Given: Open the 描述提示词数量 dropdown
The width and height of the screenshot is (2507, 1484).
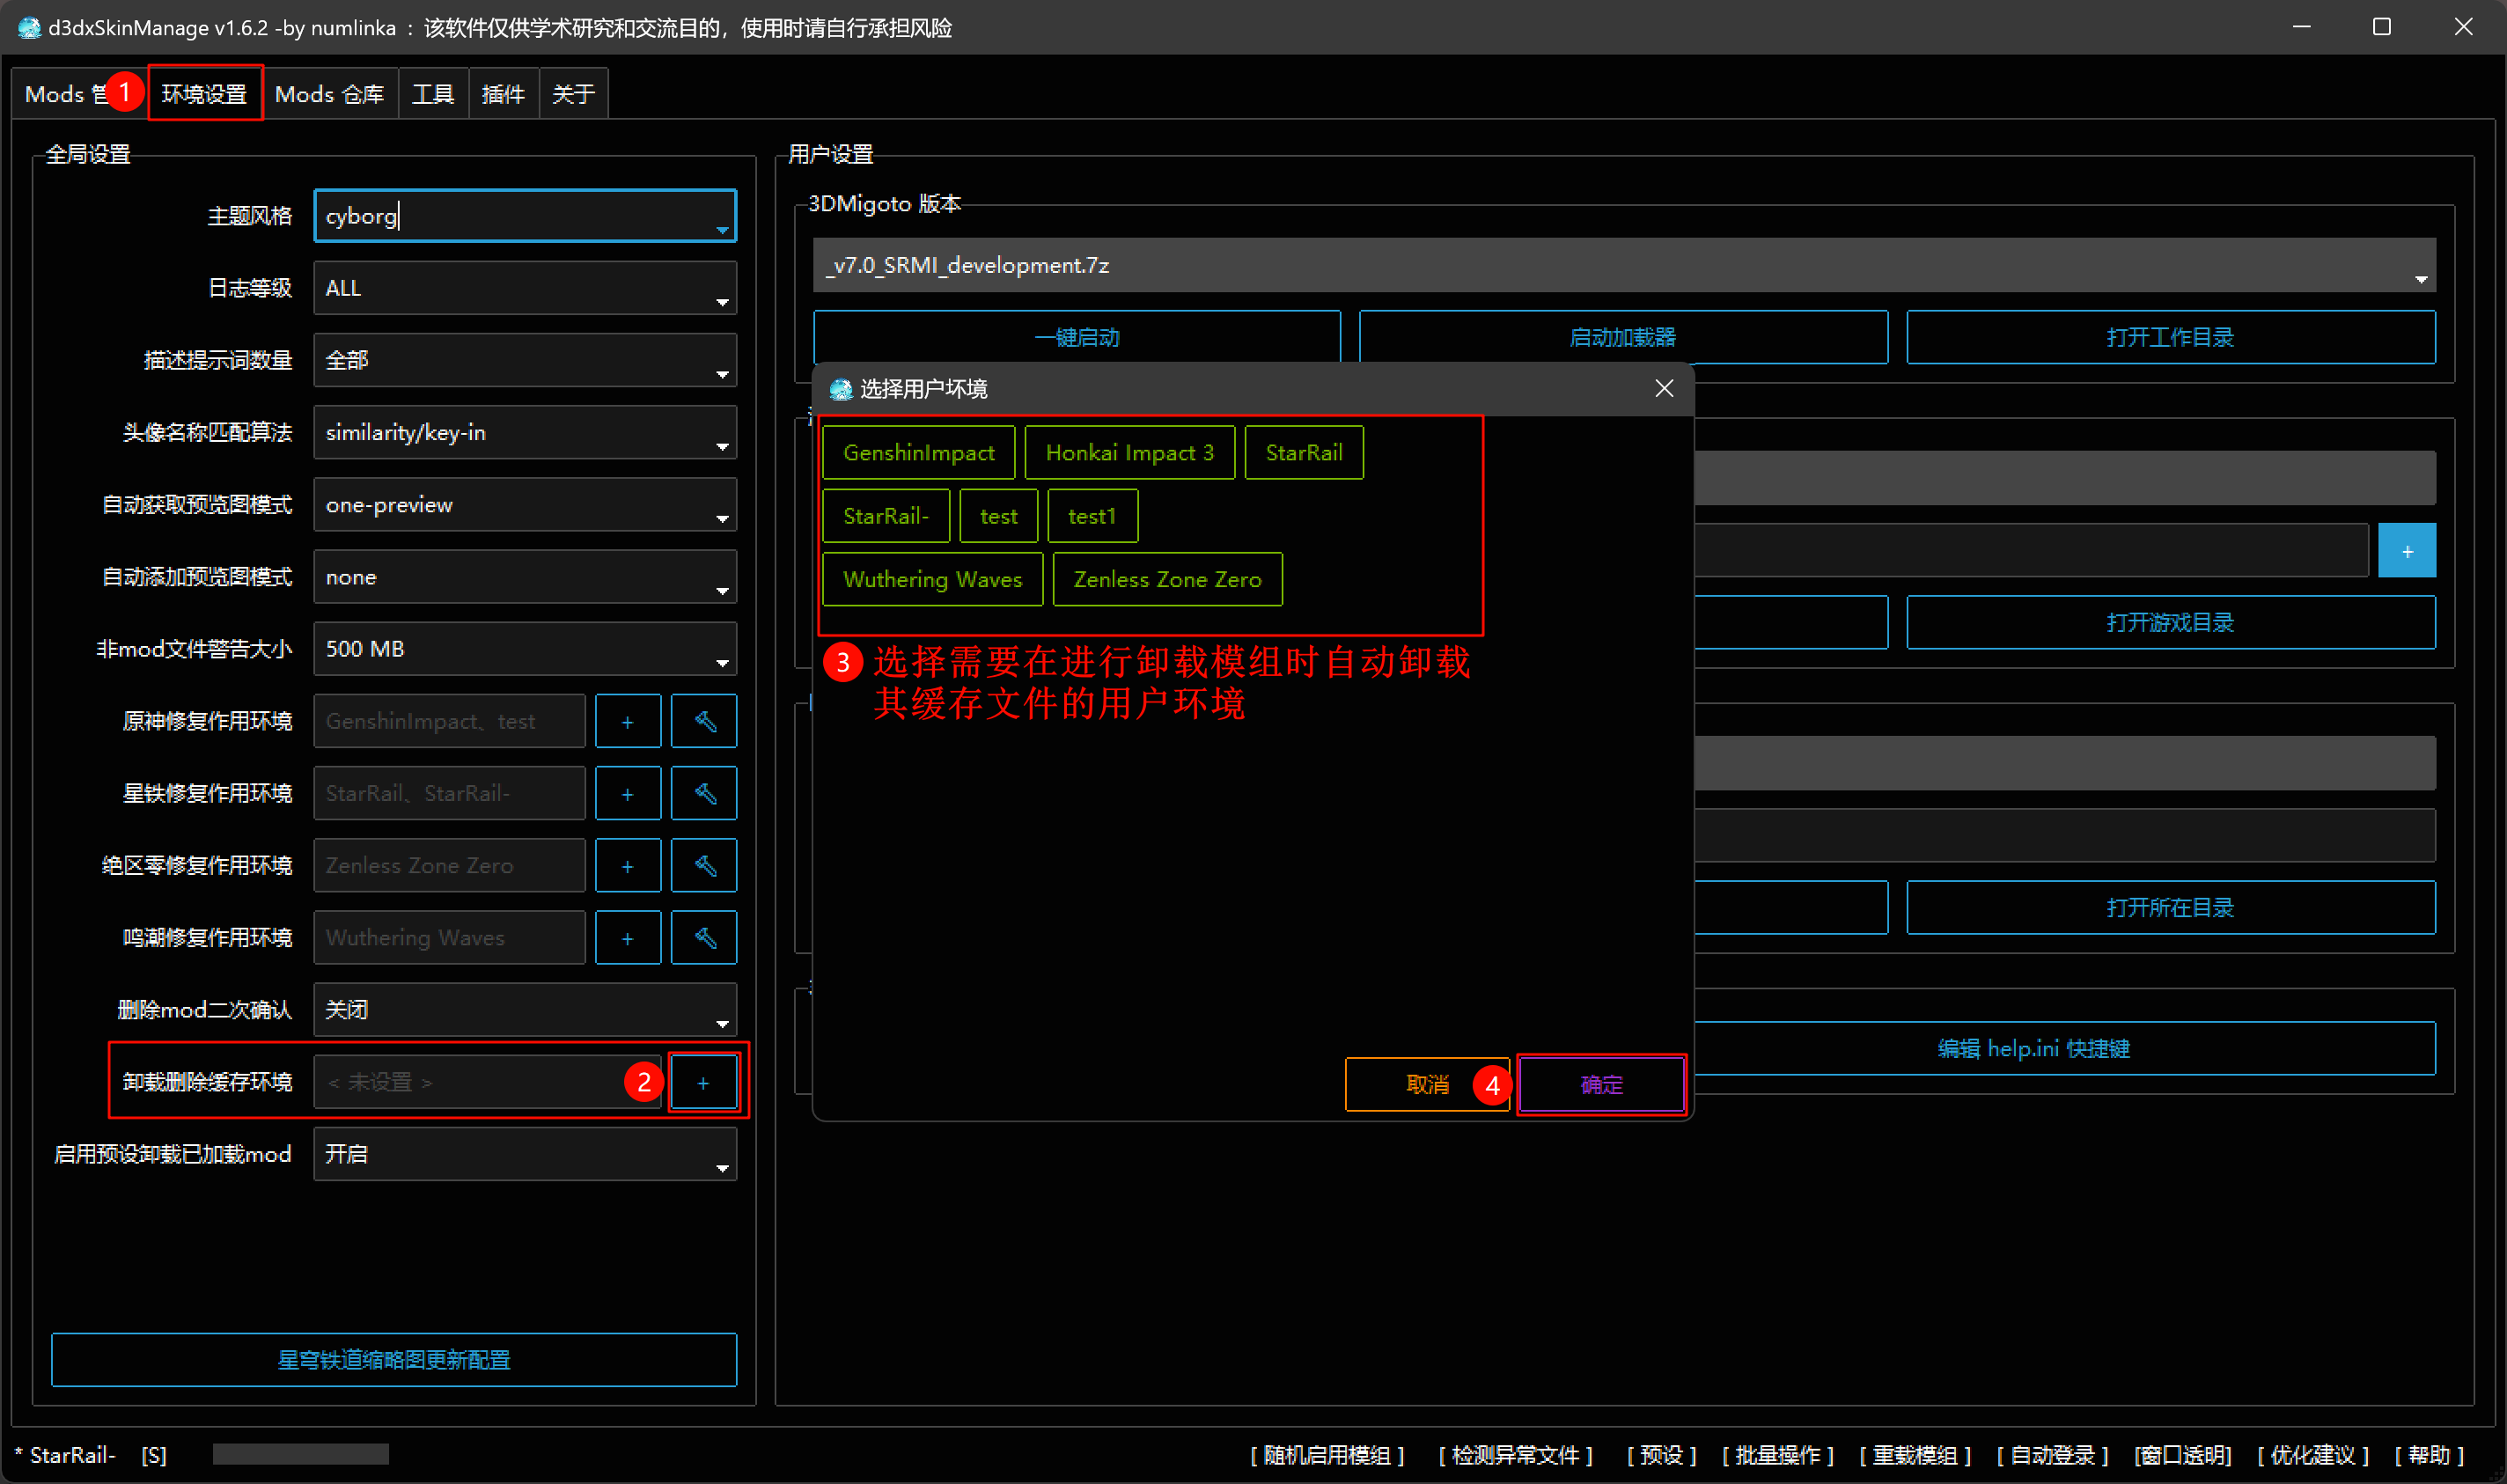Looking at the screenshot, I should pyautogui.click(x=525, y=360).
